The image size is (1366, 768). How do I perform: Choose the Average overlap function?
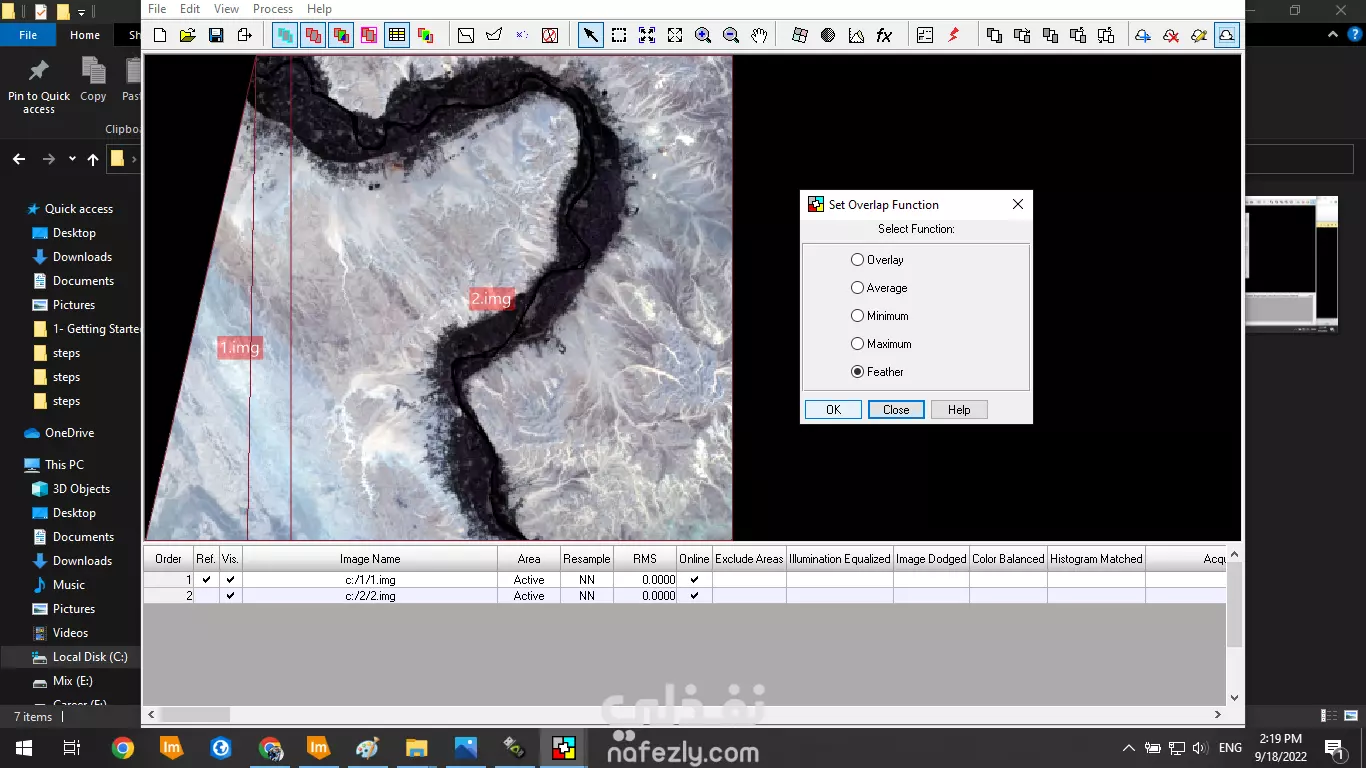pyautogui.click(x=858, y=287)
